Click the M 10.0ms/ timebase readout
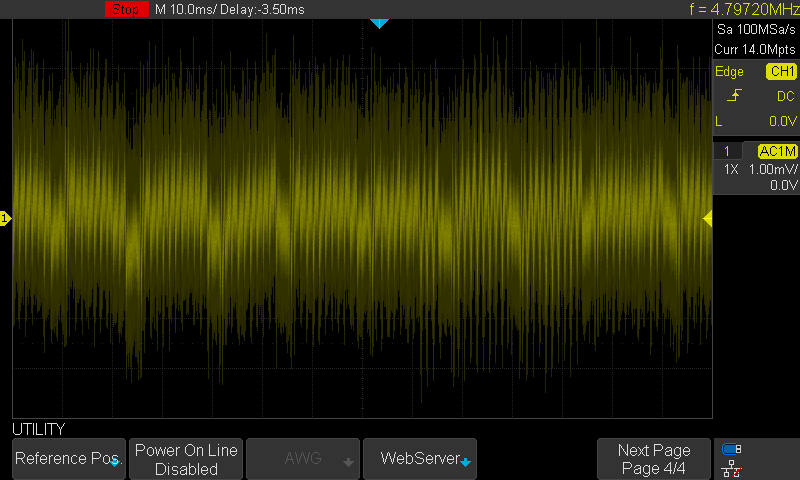This screenshot has width=800, height=480. [x=185, y=10]
